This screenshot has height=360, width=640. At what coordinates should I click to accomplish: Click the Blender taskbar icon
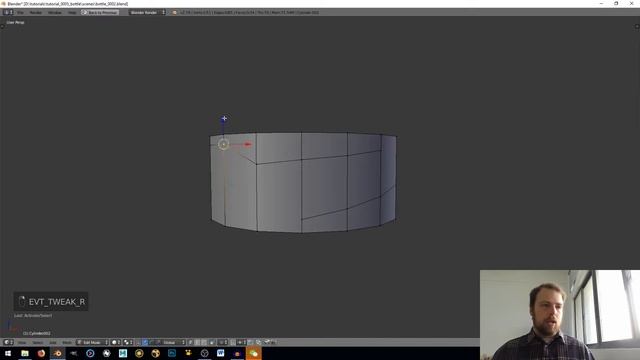coord(58,353)
